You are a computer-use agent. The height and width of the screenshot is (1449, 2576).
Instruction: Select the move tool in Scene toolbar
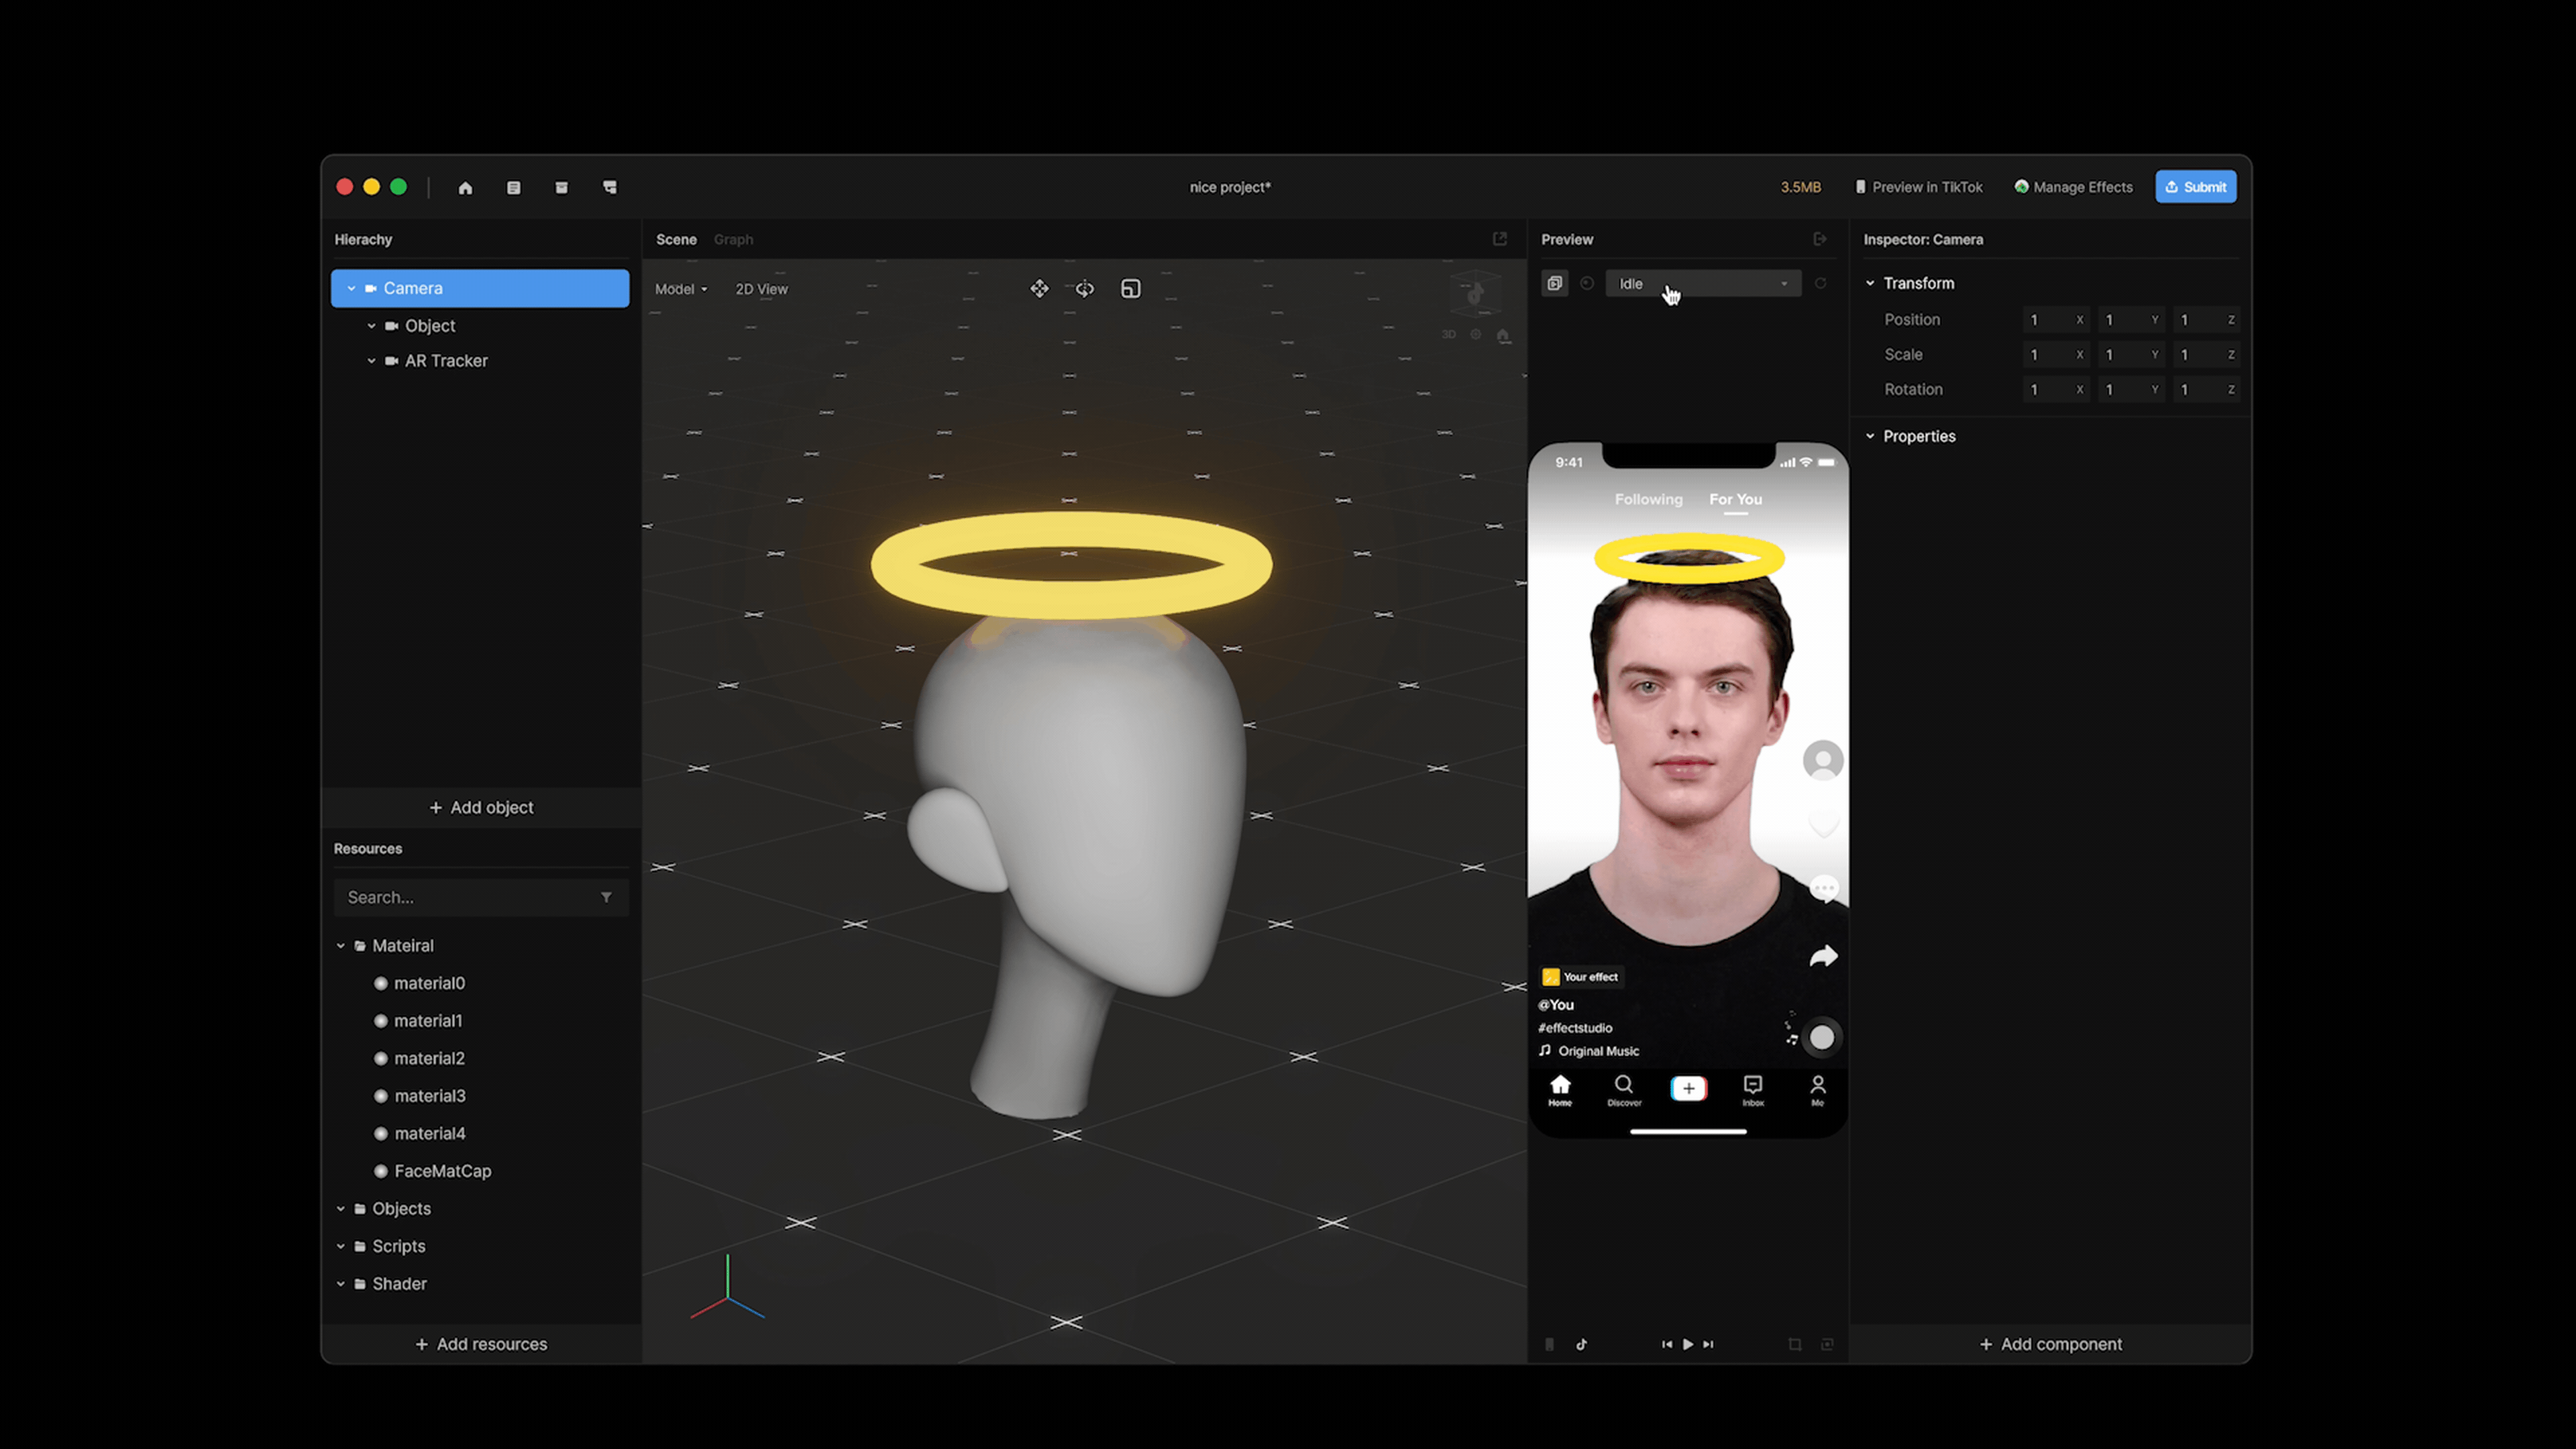(1039, 289)
